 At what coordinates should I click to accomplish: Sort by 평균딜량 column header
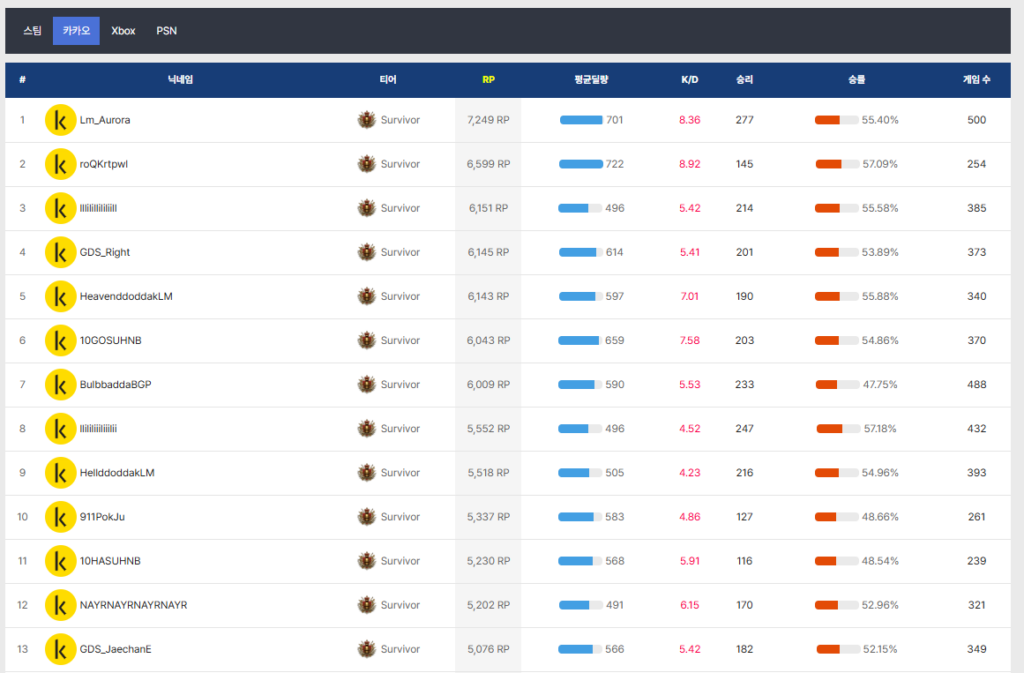point(591,80)
